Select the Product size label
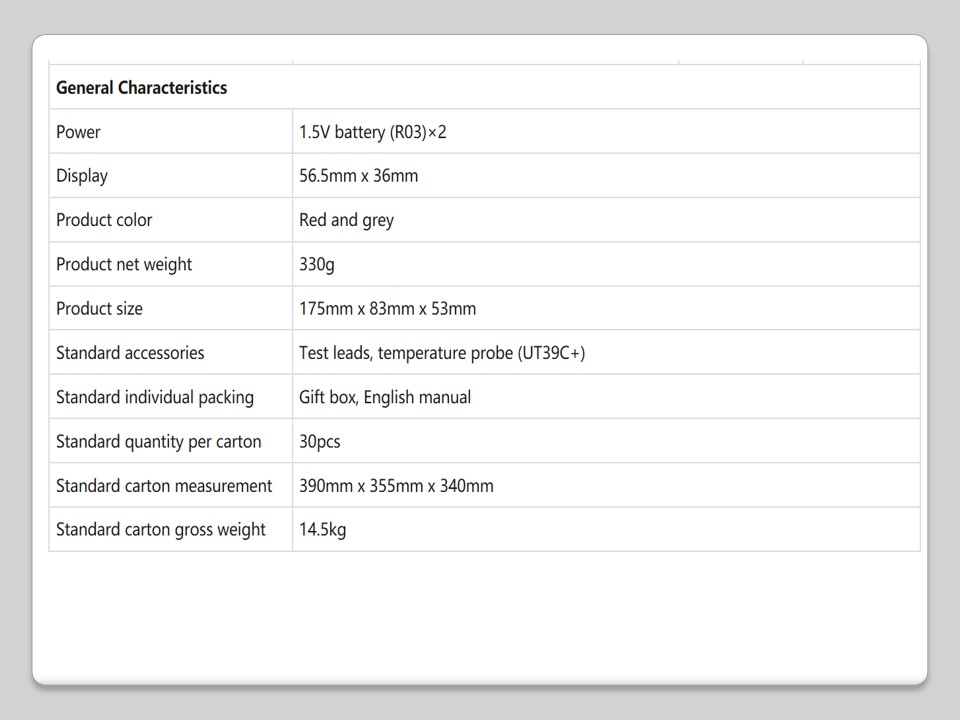 click(99, 309)
